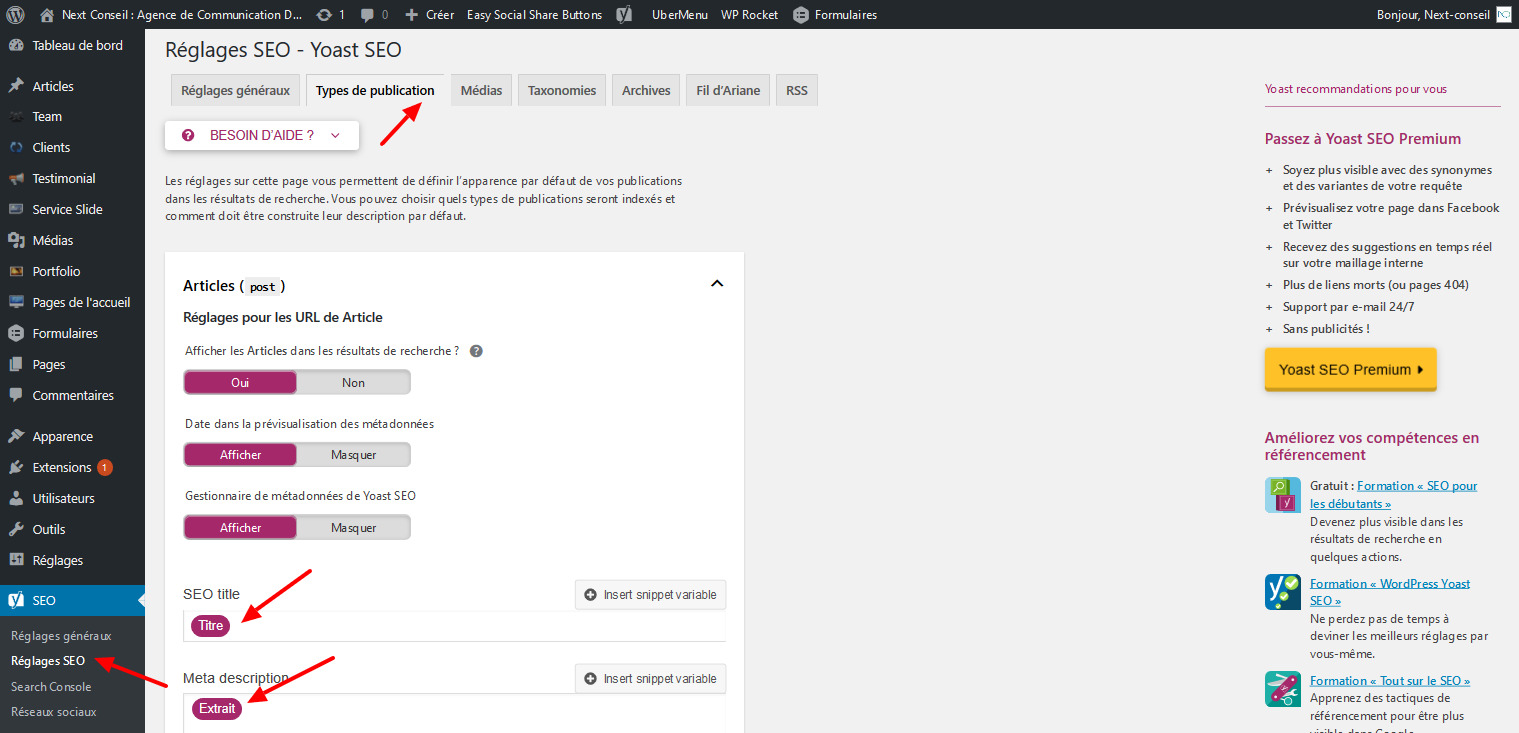Insert snippet variable for SEO title
Viewport: 1519px width, 733px height.
pos(650,594)
